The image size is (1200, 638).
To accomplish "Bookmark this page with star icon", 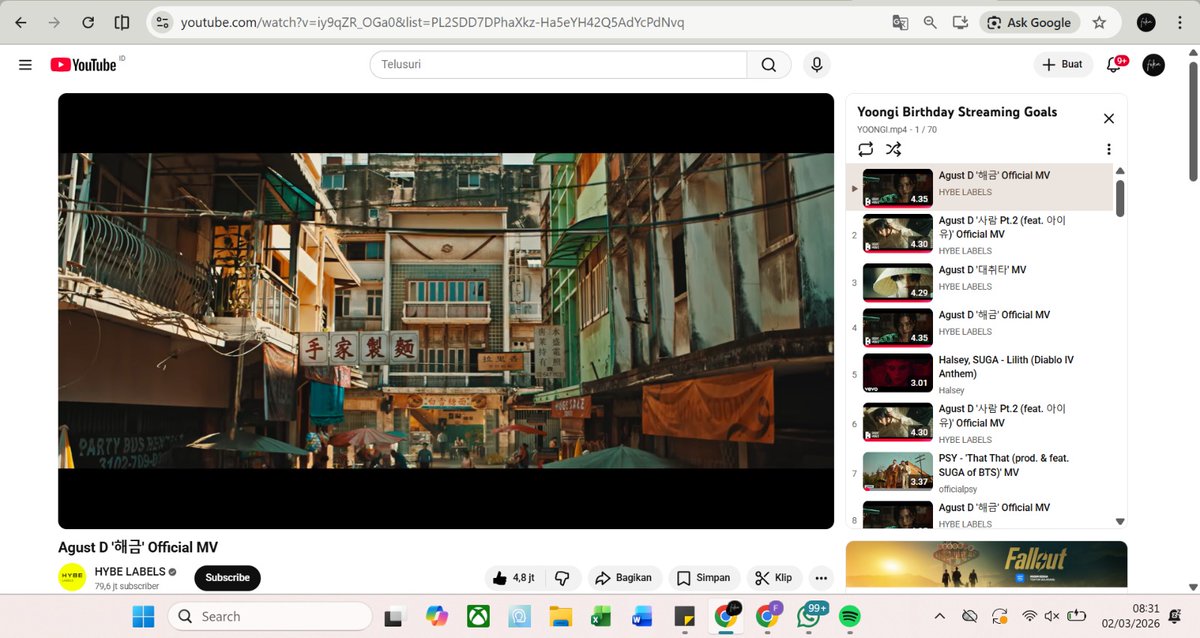I will pos(1099,22).
